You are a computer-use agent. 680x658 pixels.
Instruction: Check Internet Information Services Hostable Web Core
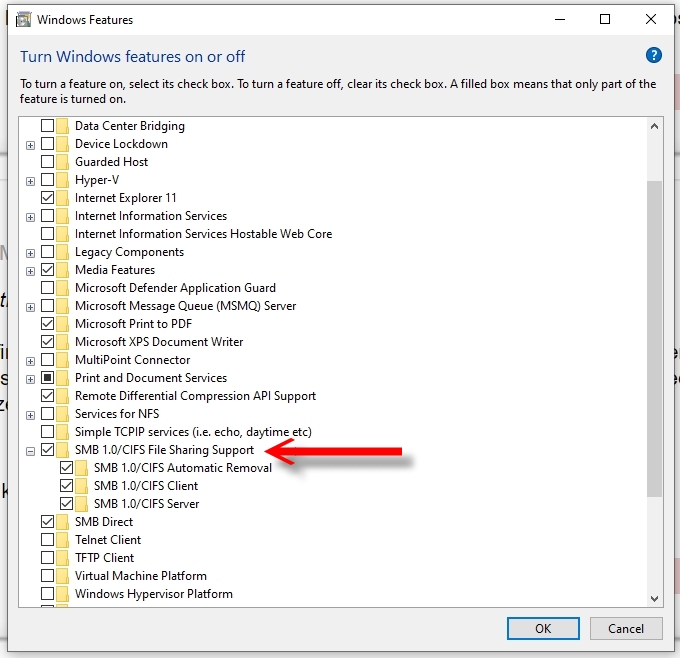[47, 234]
